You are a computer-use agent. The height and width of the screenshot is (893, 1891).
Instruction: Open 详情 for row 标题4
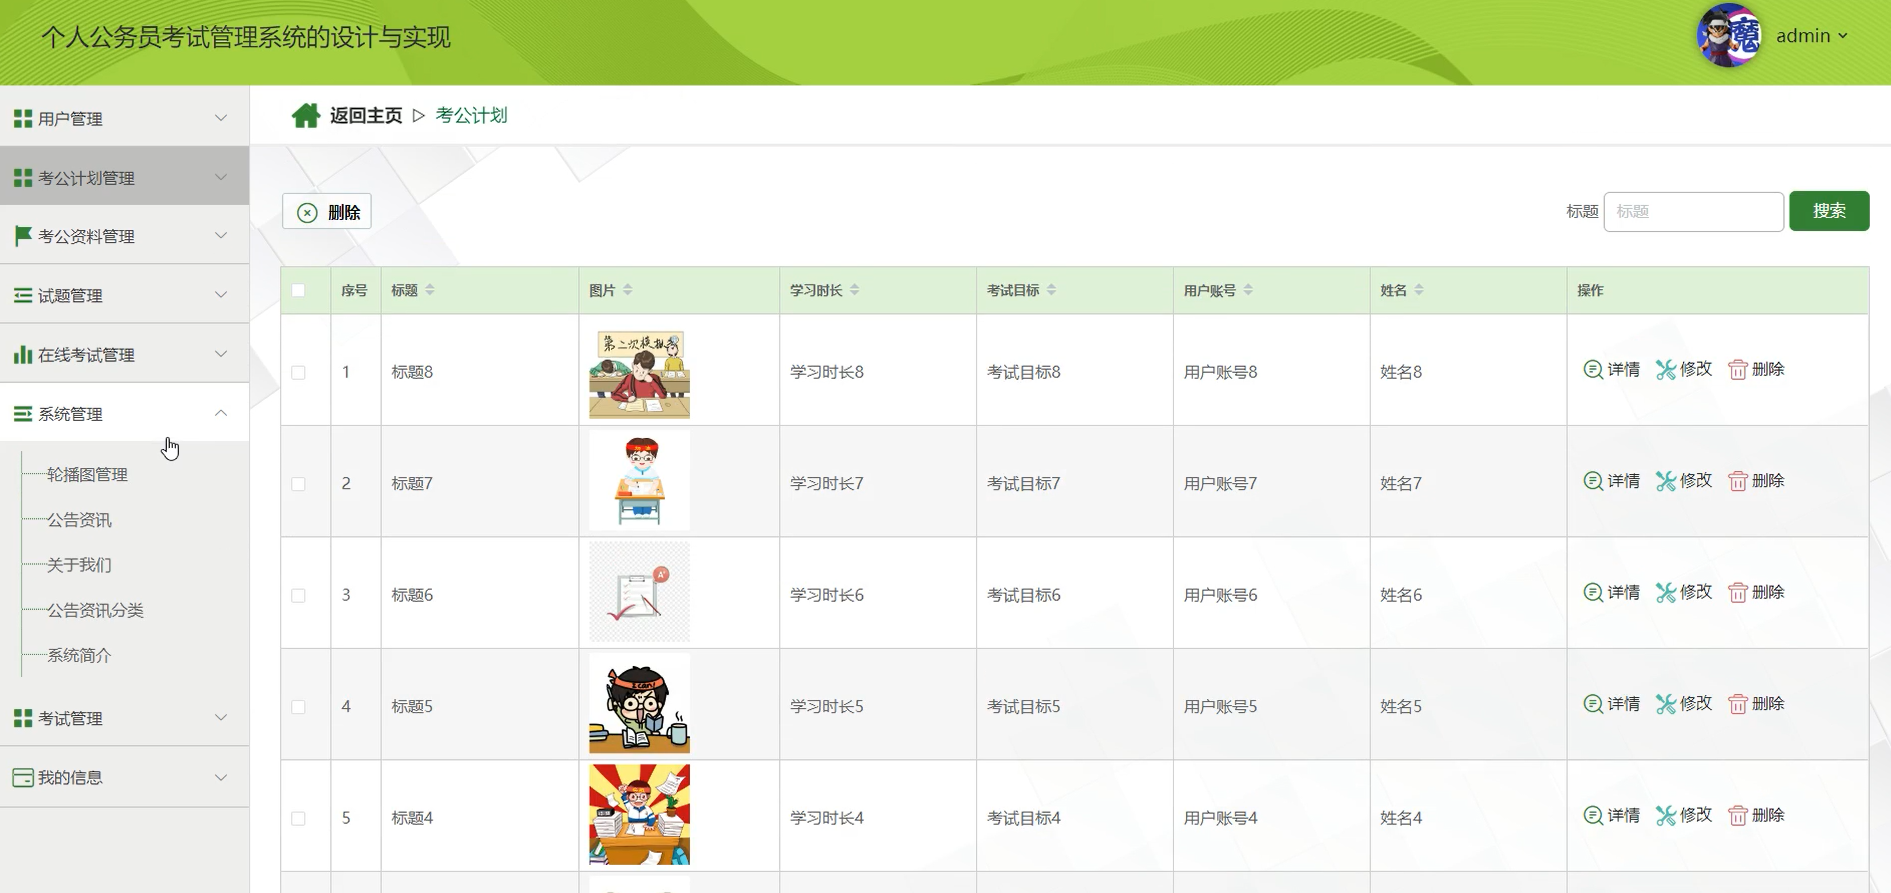pyautogui.click(x=1612, y=816)
